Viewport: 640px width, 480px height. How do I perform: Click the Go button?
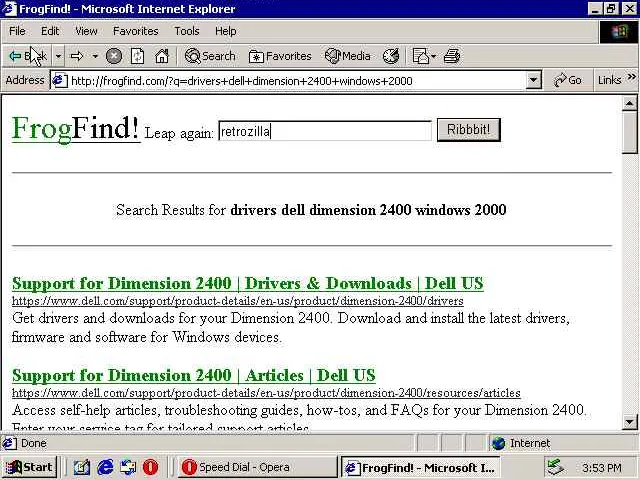pyautogui.click(x=567, y=80)
